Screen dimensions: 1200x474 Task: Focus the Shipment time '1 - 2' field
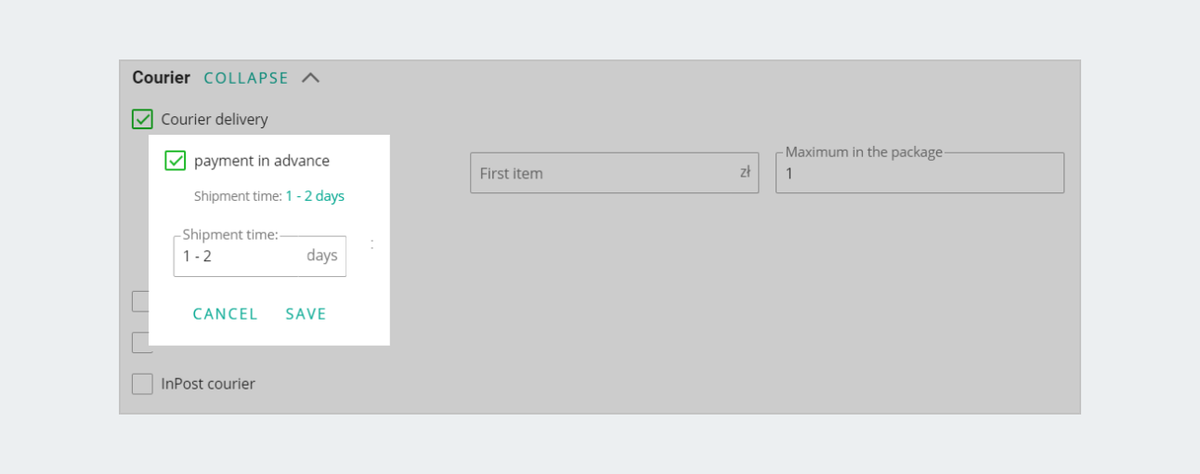tap(260, 256)
